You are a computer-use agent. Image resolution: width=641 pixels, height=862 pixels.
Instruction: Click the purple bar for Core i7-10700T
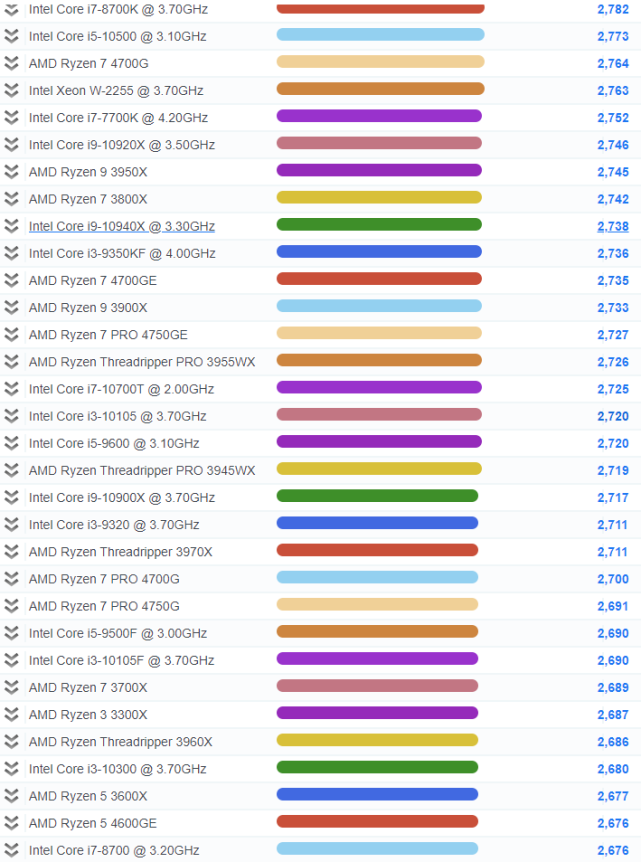pos(379,388)
